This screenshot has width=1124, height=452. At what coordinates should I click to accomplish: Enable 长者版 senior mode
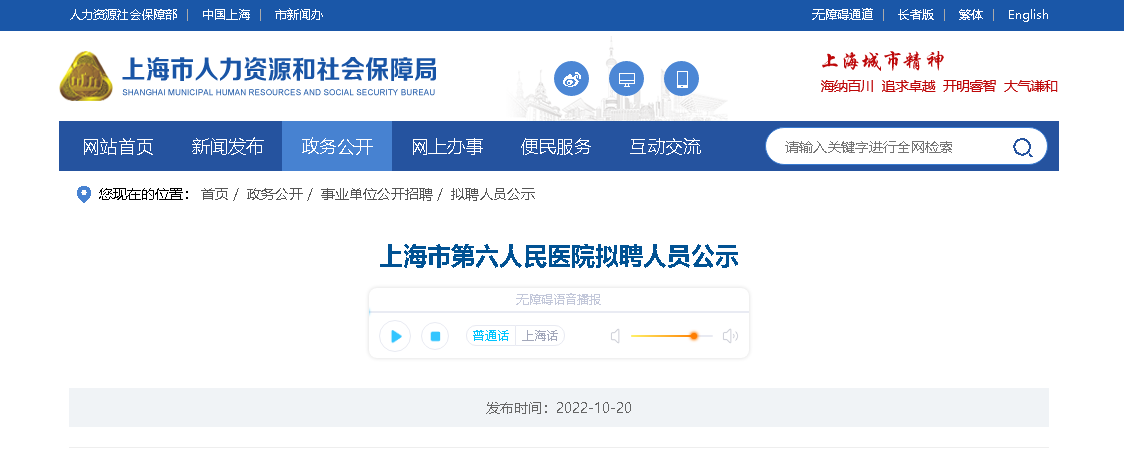click(915, 15)
